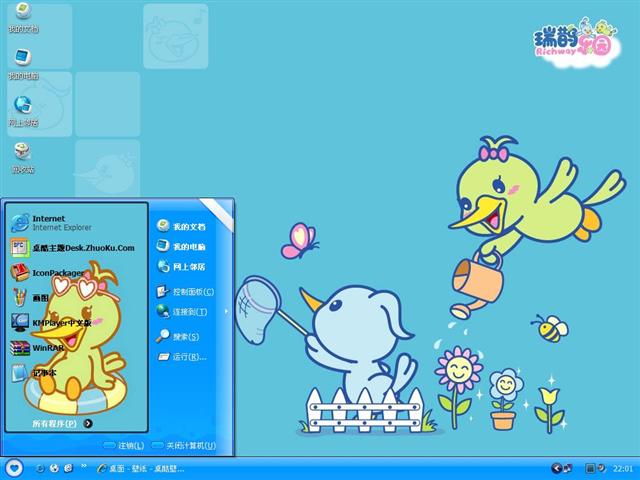Screen dimensions: 640x480
Task: Select the 我的电脑 desktop icon
Action: click(x=23, y=64)
